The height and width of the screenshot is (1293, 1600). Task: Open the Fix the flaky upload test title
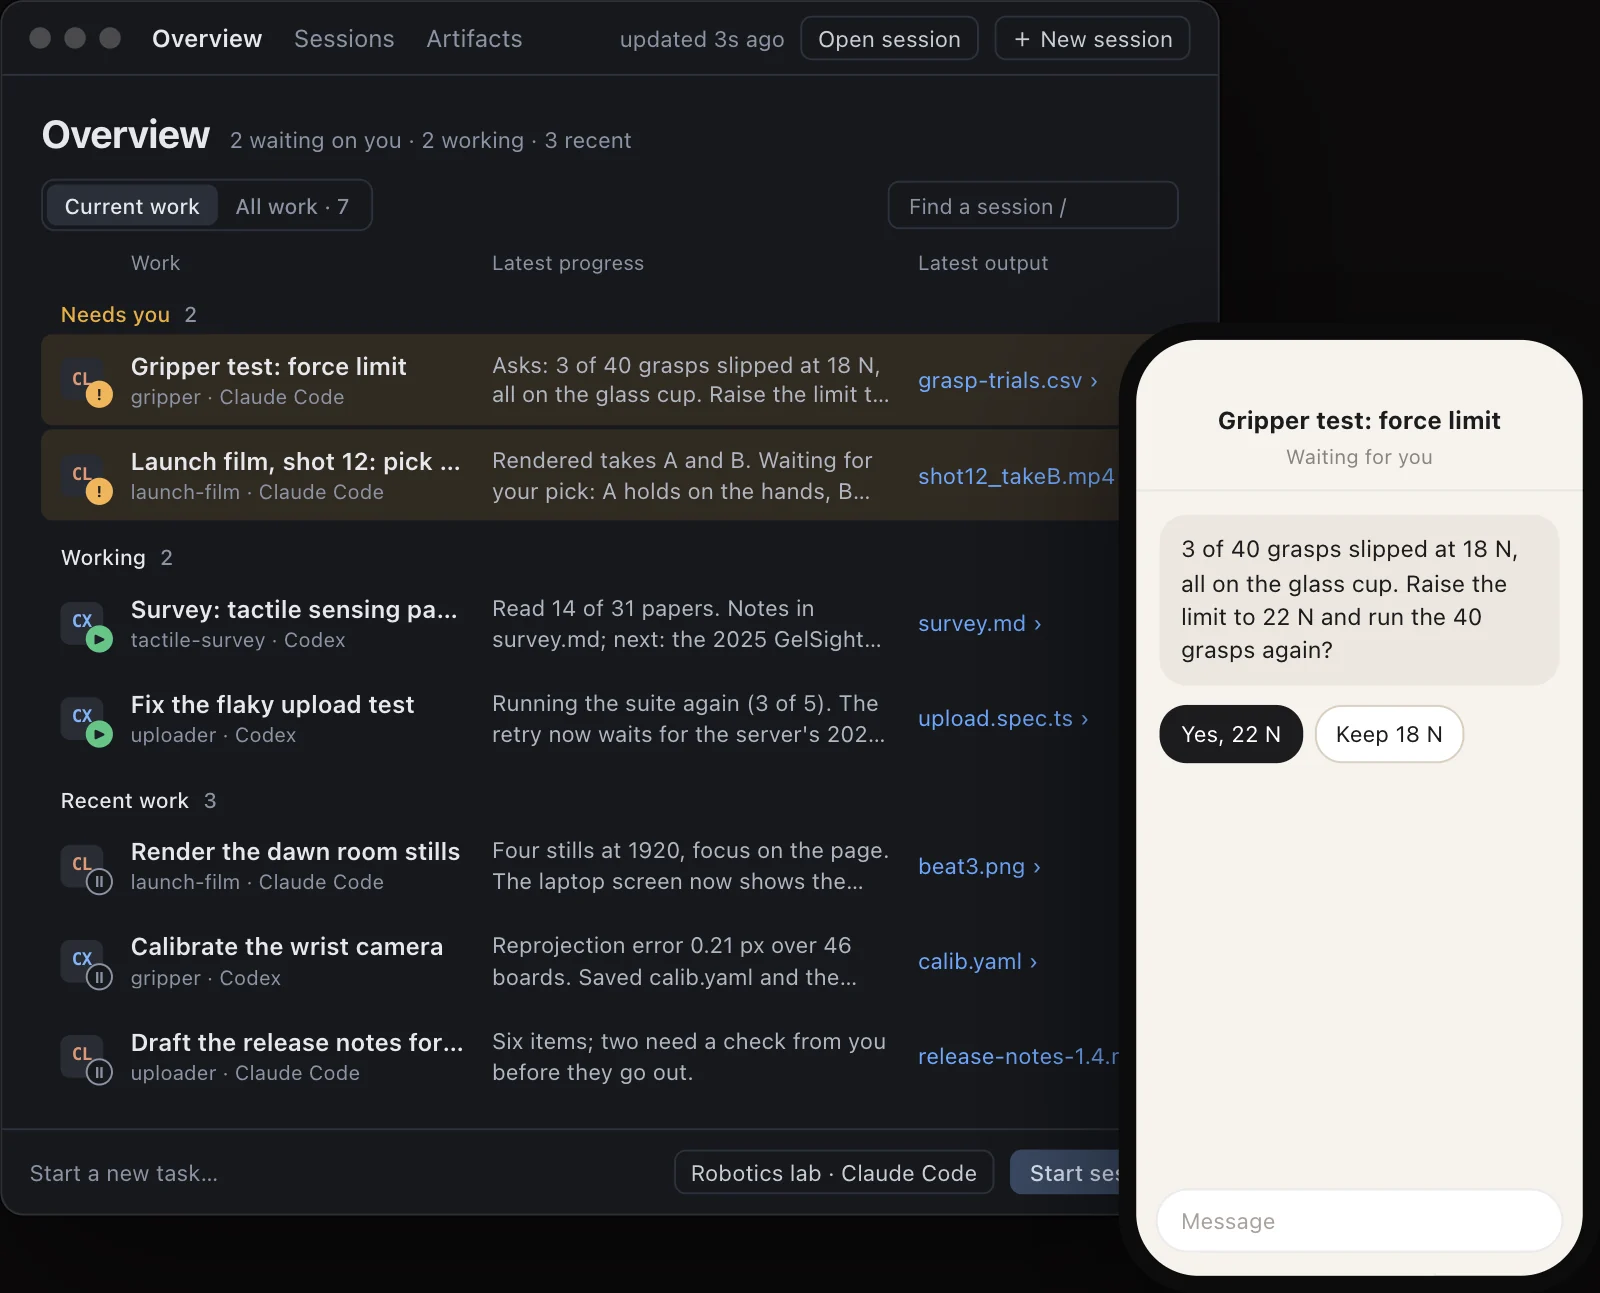(x=272, y=704)
